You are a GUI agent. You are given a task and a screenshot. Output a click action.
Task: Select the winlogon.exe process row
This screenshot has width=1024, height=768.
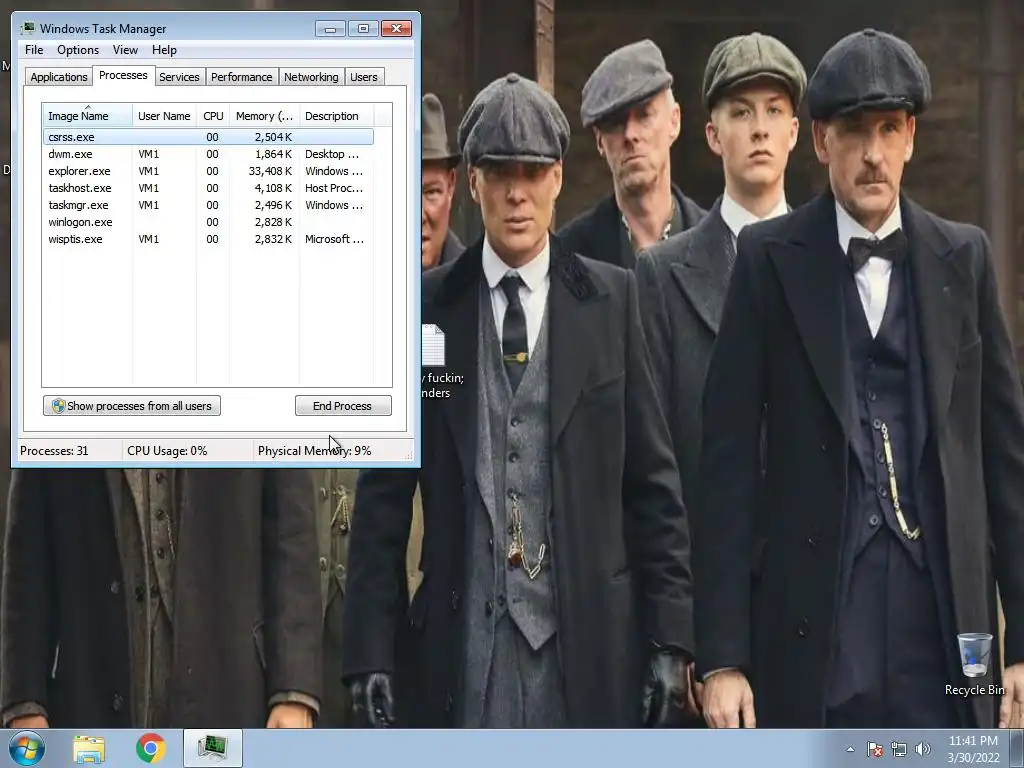tap(208, 222)
